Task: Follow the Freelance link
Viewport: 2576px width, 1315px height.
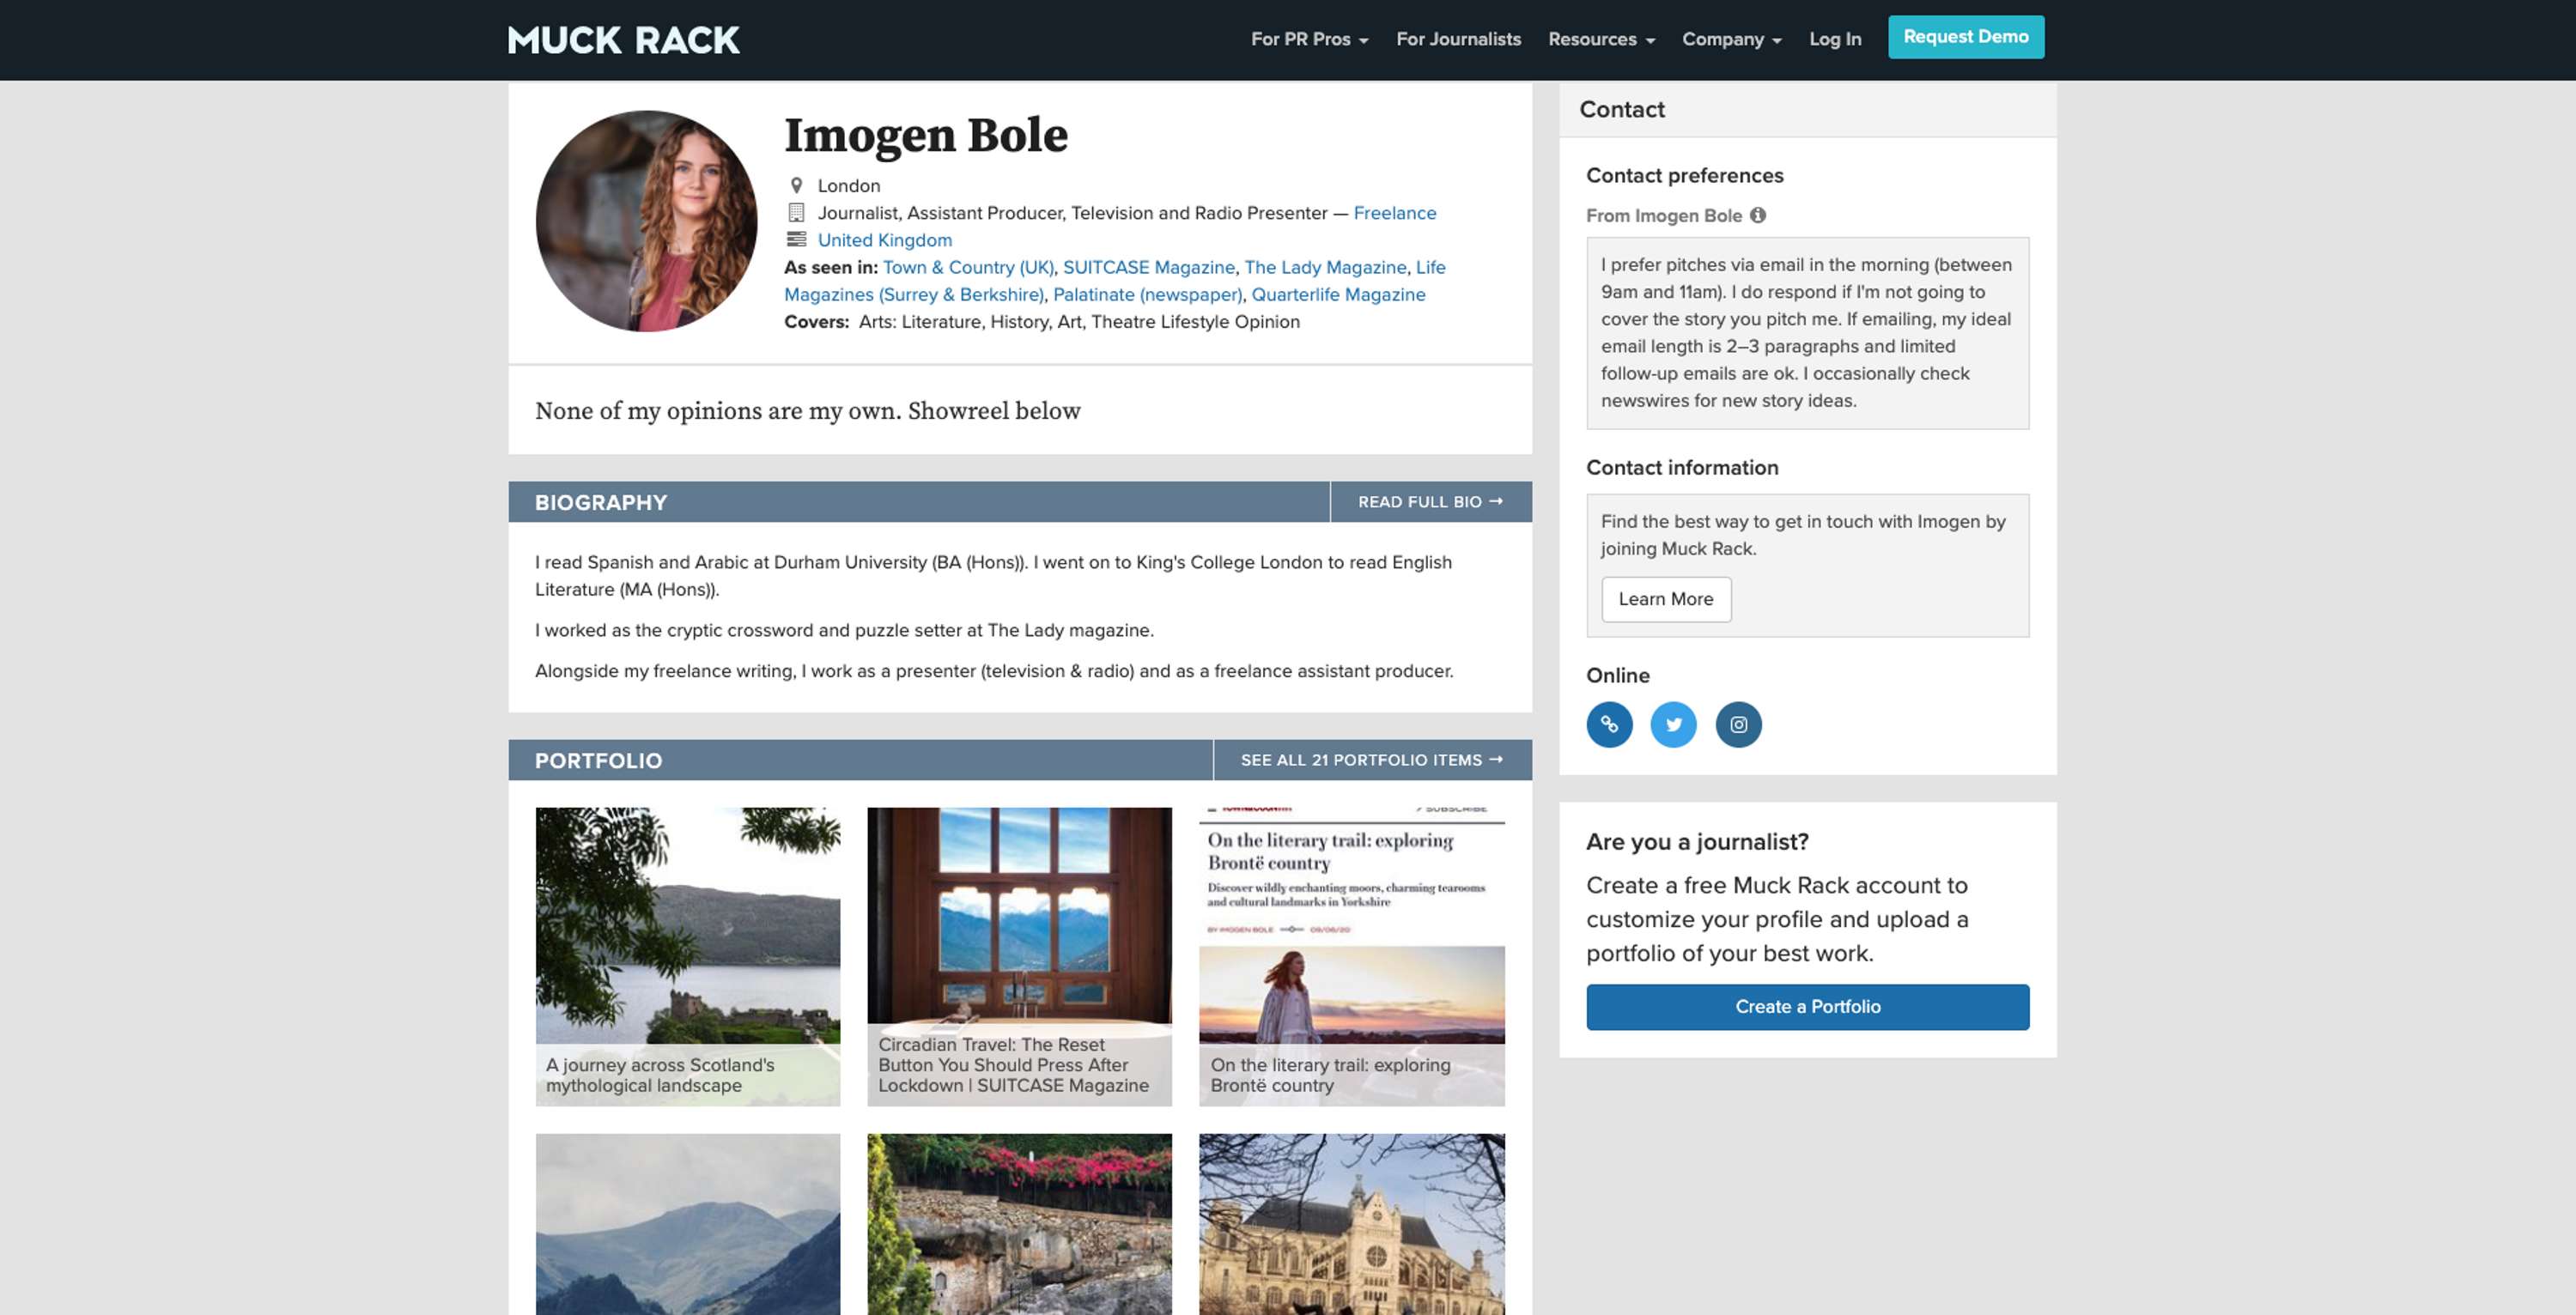Action: coord(1394,213)
